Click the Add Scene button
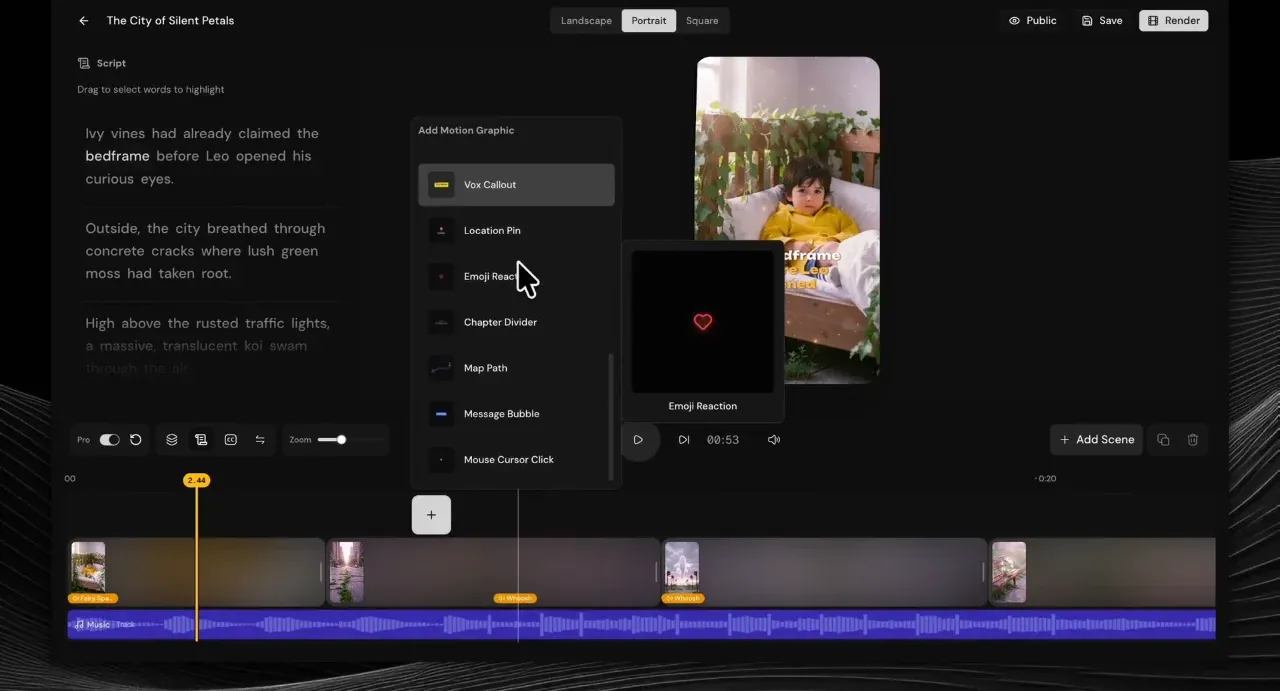The height and width of the screenshot is (691, 1280). [x=1097, y=439]
